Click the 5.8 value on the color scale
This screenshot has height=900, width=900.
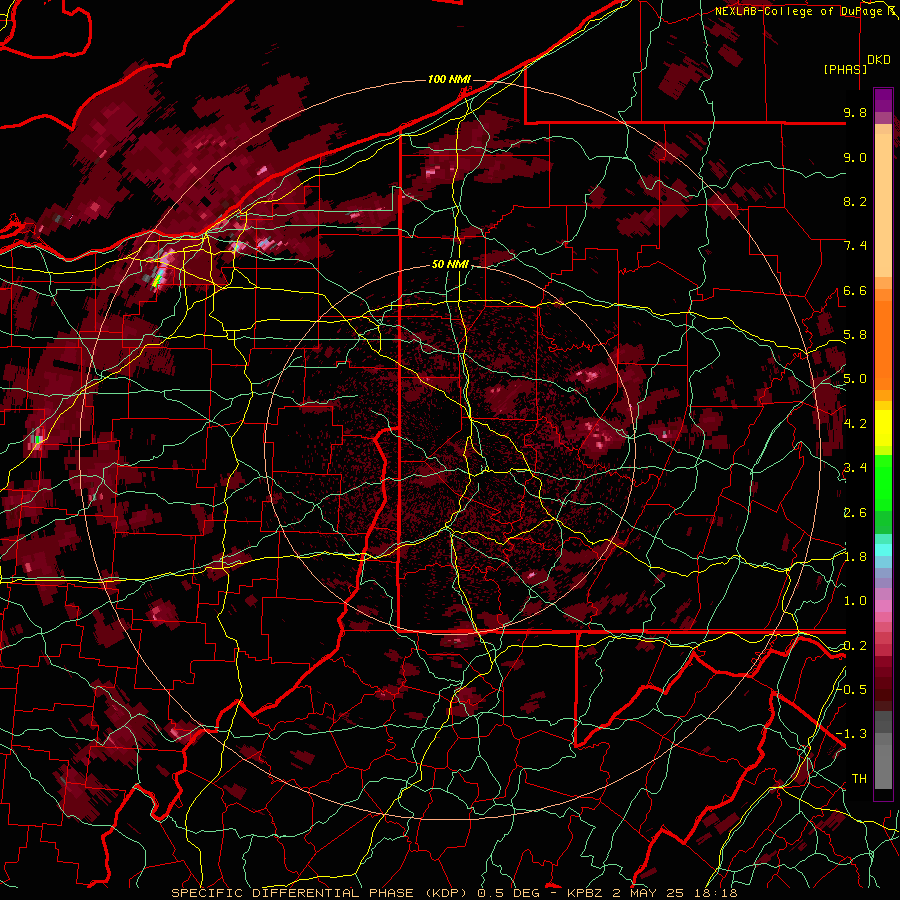[855, 335]
